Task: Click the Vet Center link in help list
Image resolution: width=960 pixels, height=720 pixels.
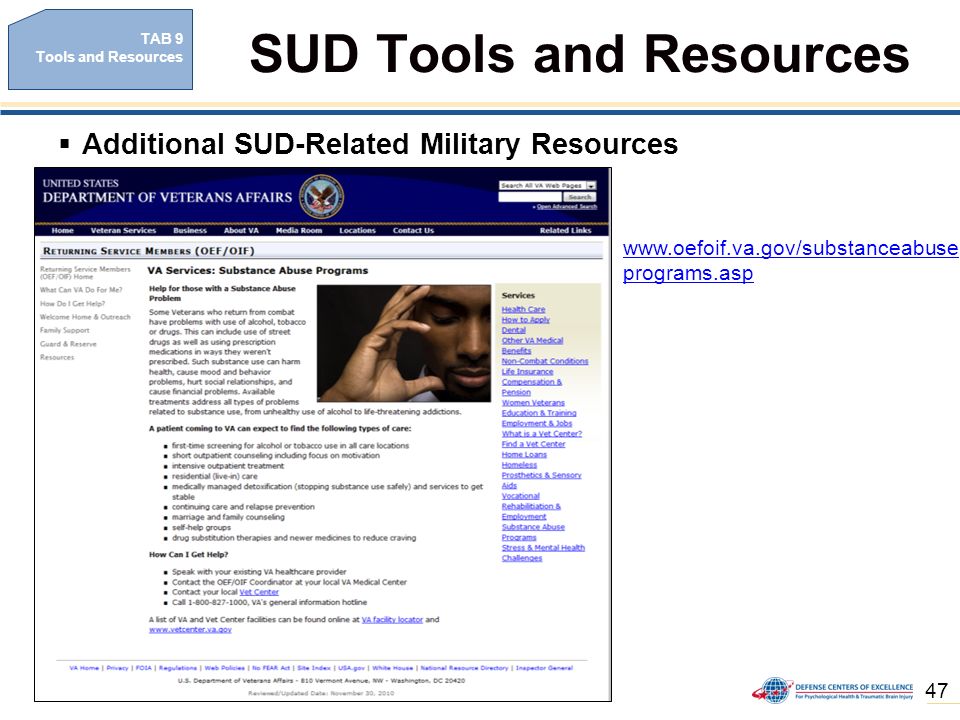Action: point(259,593)
